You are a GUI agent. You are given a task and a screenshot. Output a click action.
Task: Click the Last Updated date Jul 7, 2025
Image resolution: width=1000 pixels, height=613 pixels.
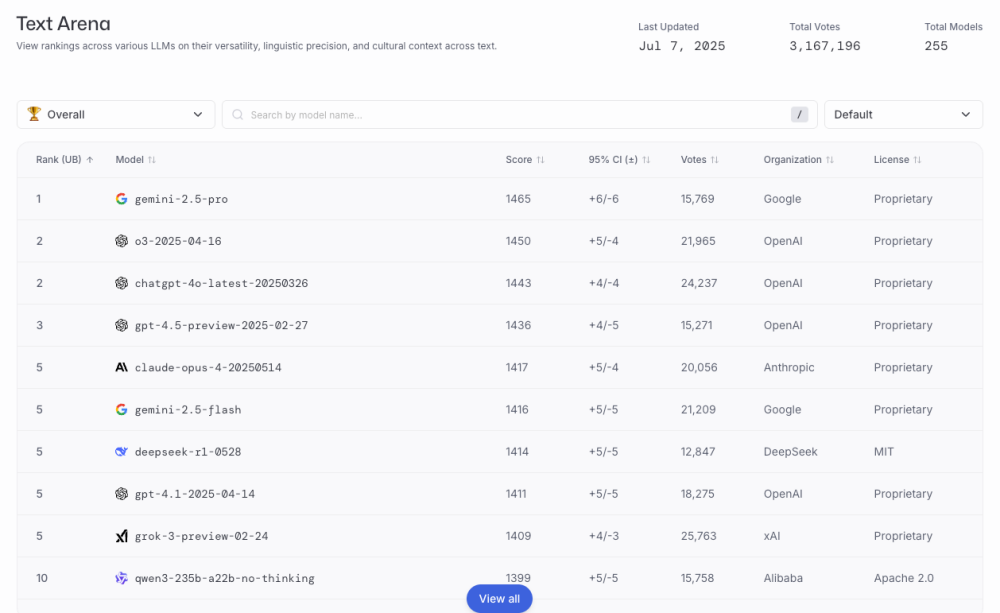pyautogui.click(x=682, y=46)
